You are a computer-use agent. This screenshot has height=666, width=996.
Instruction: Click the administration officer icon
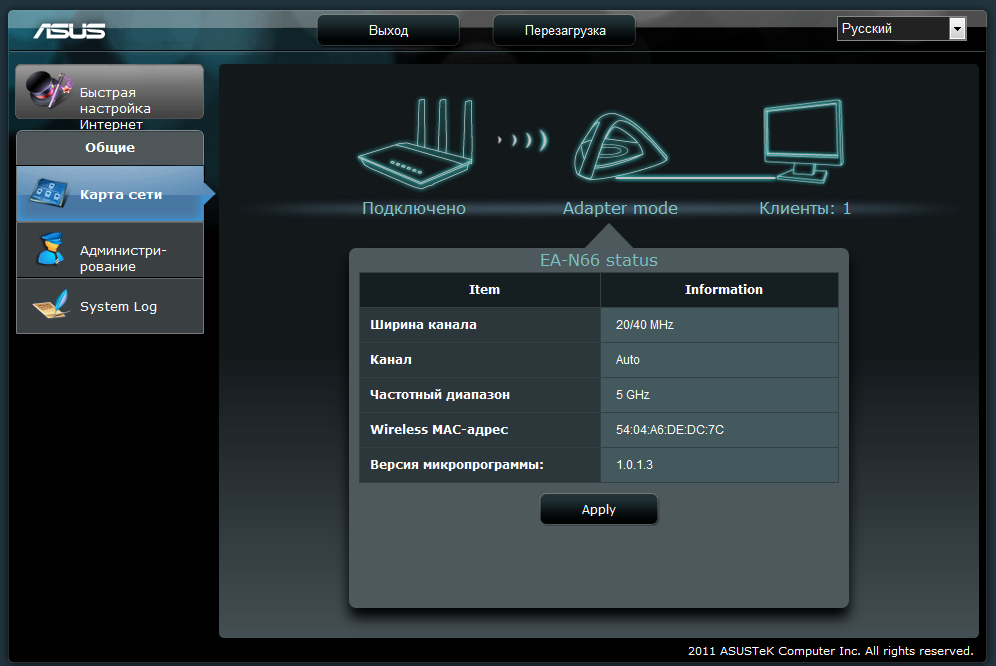coord(50,249)
